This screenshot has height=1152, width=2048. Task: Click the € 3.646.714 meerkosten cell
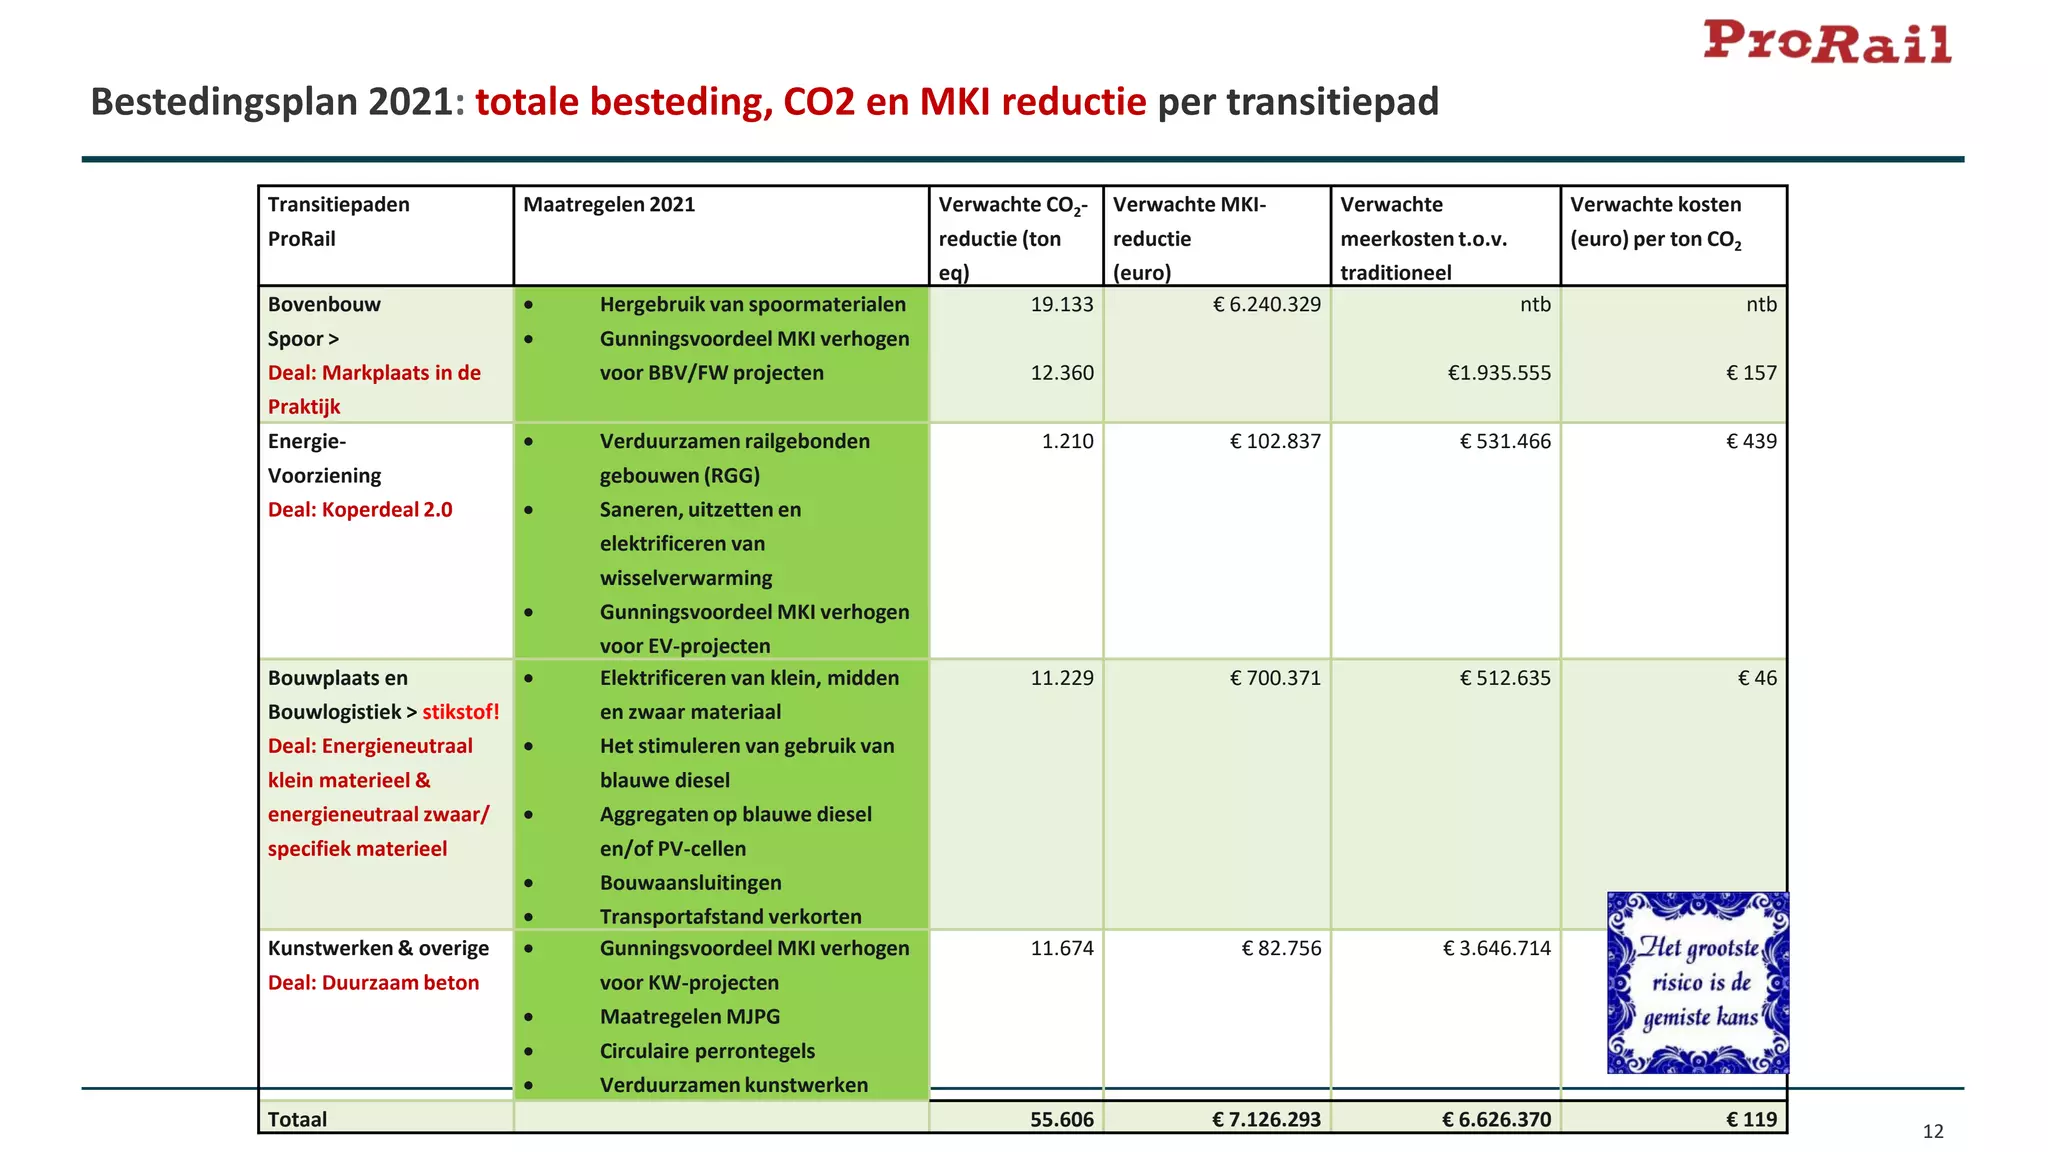[x=1496, y=948]
